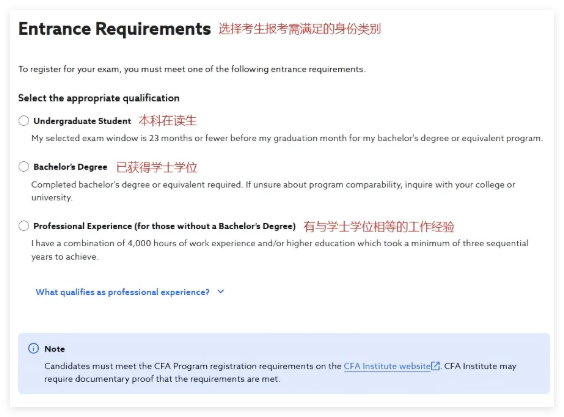Click 'To register for your exam' sentence
564x417 pixels.
coord(192,69)
